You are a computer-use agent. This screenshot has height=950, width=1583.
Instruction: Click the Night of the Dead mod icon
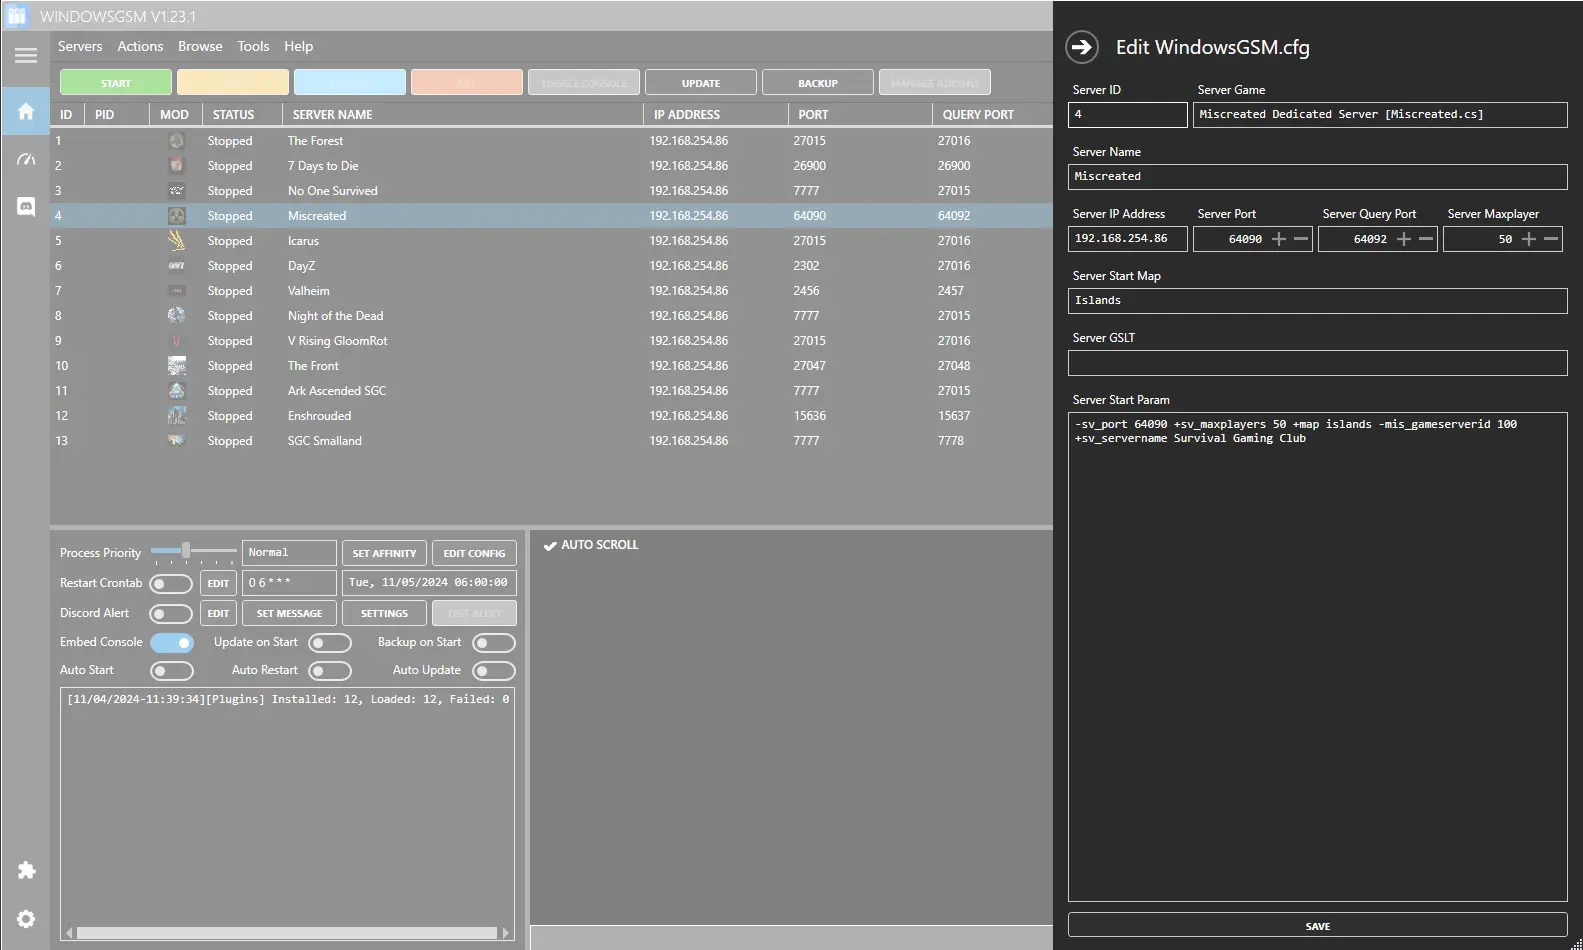point(176,316)
